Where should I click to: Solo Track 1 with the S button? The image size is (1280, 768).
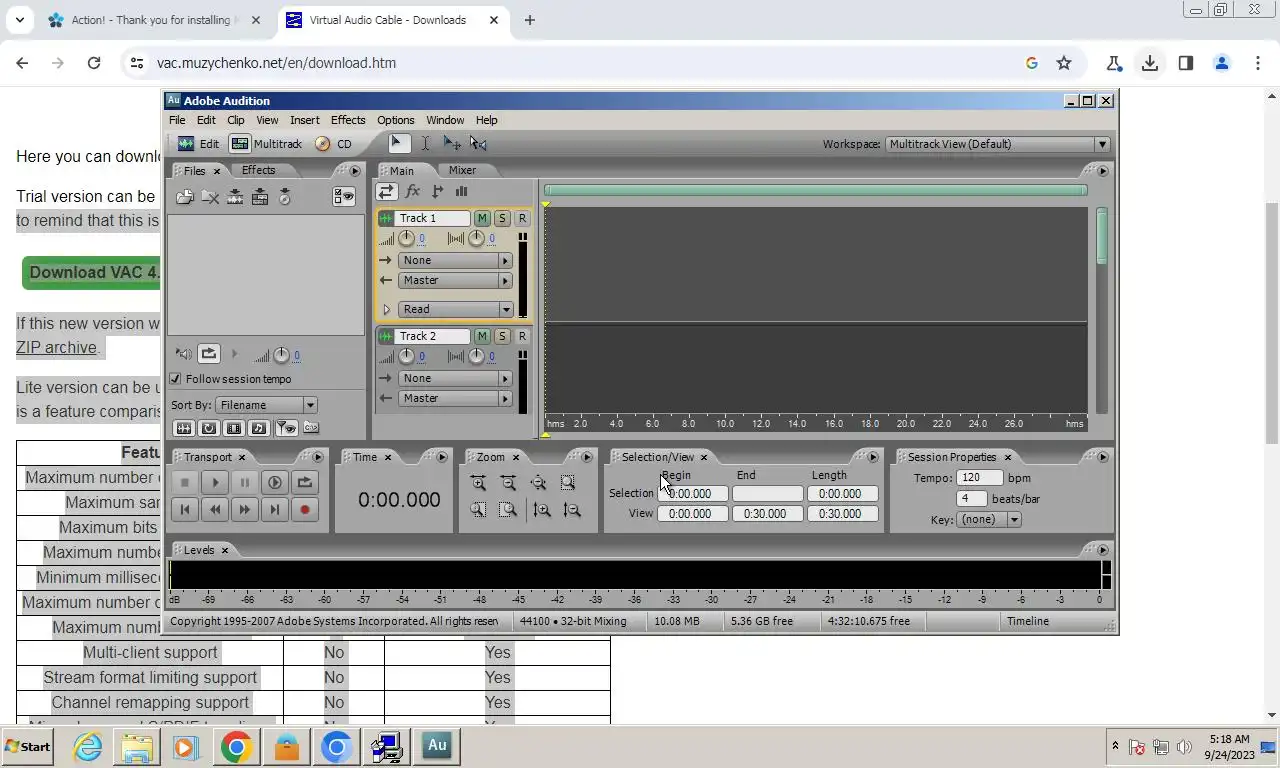pyautogui.click(x=502, y=218)
